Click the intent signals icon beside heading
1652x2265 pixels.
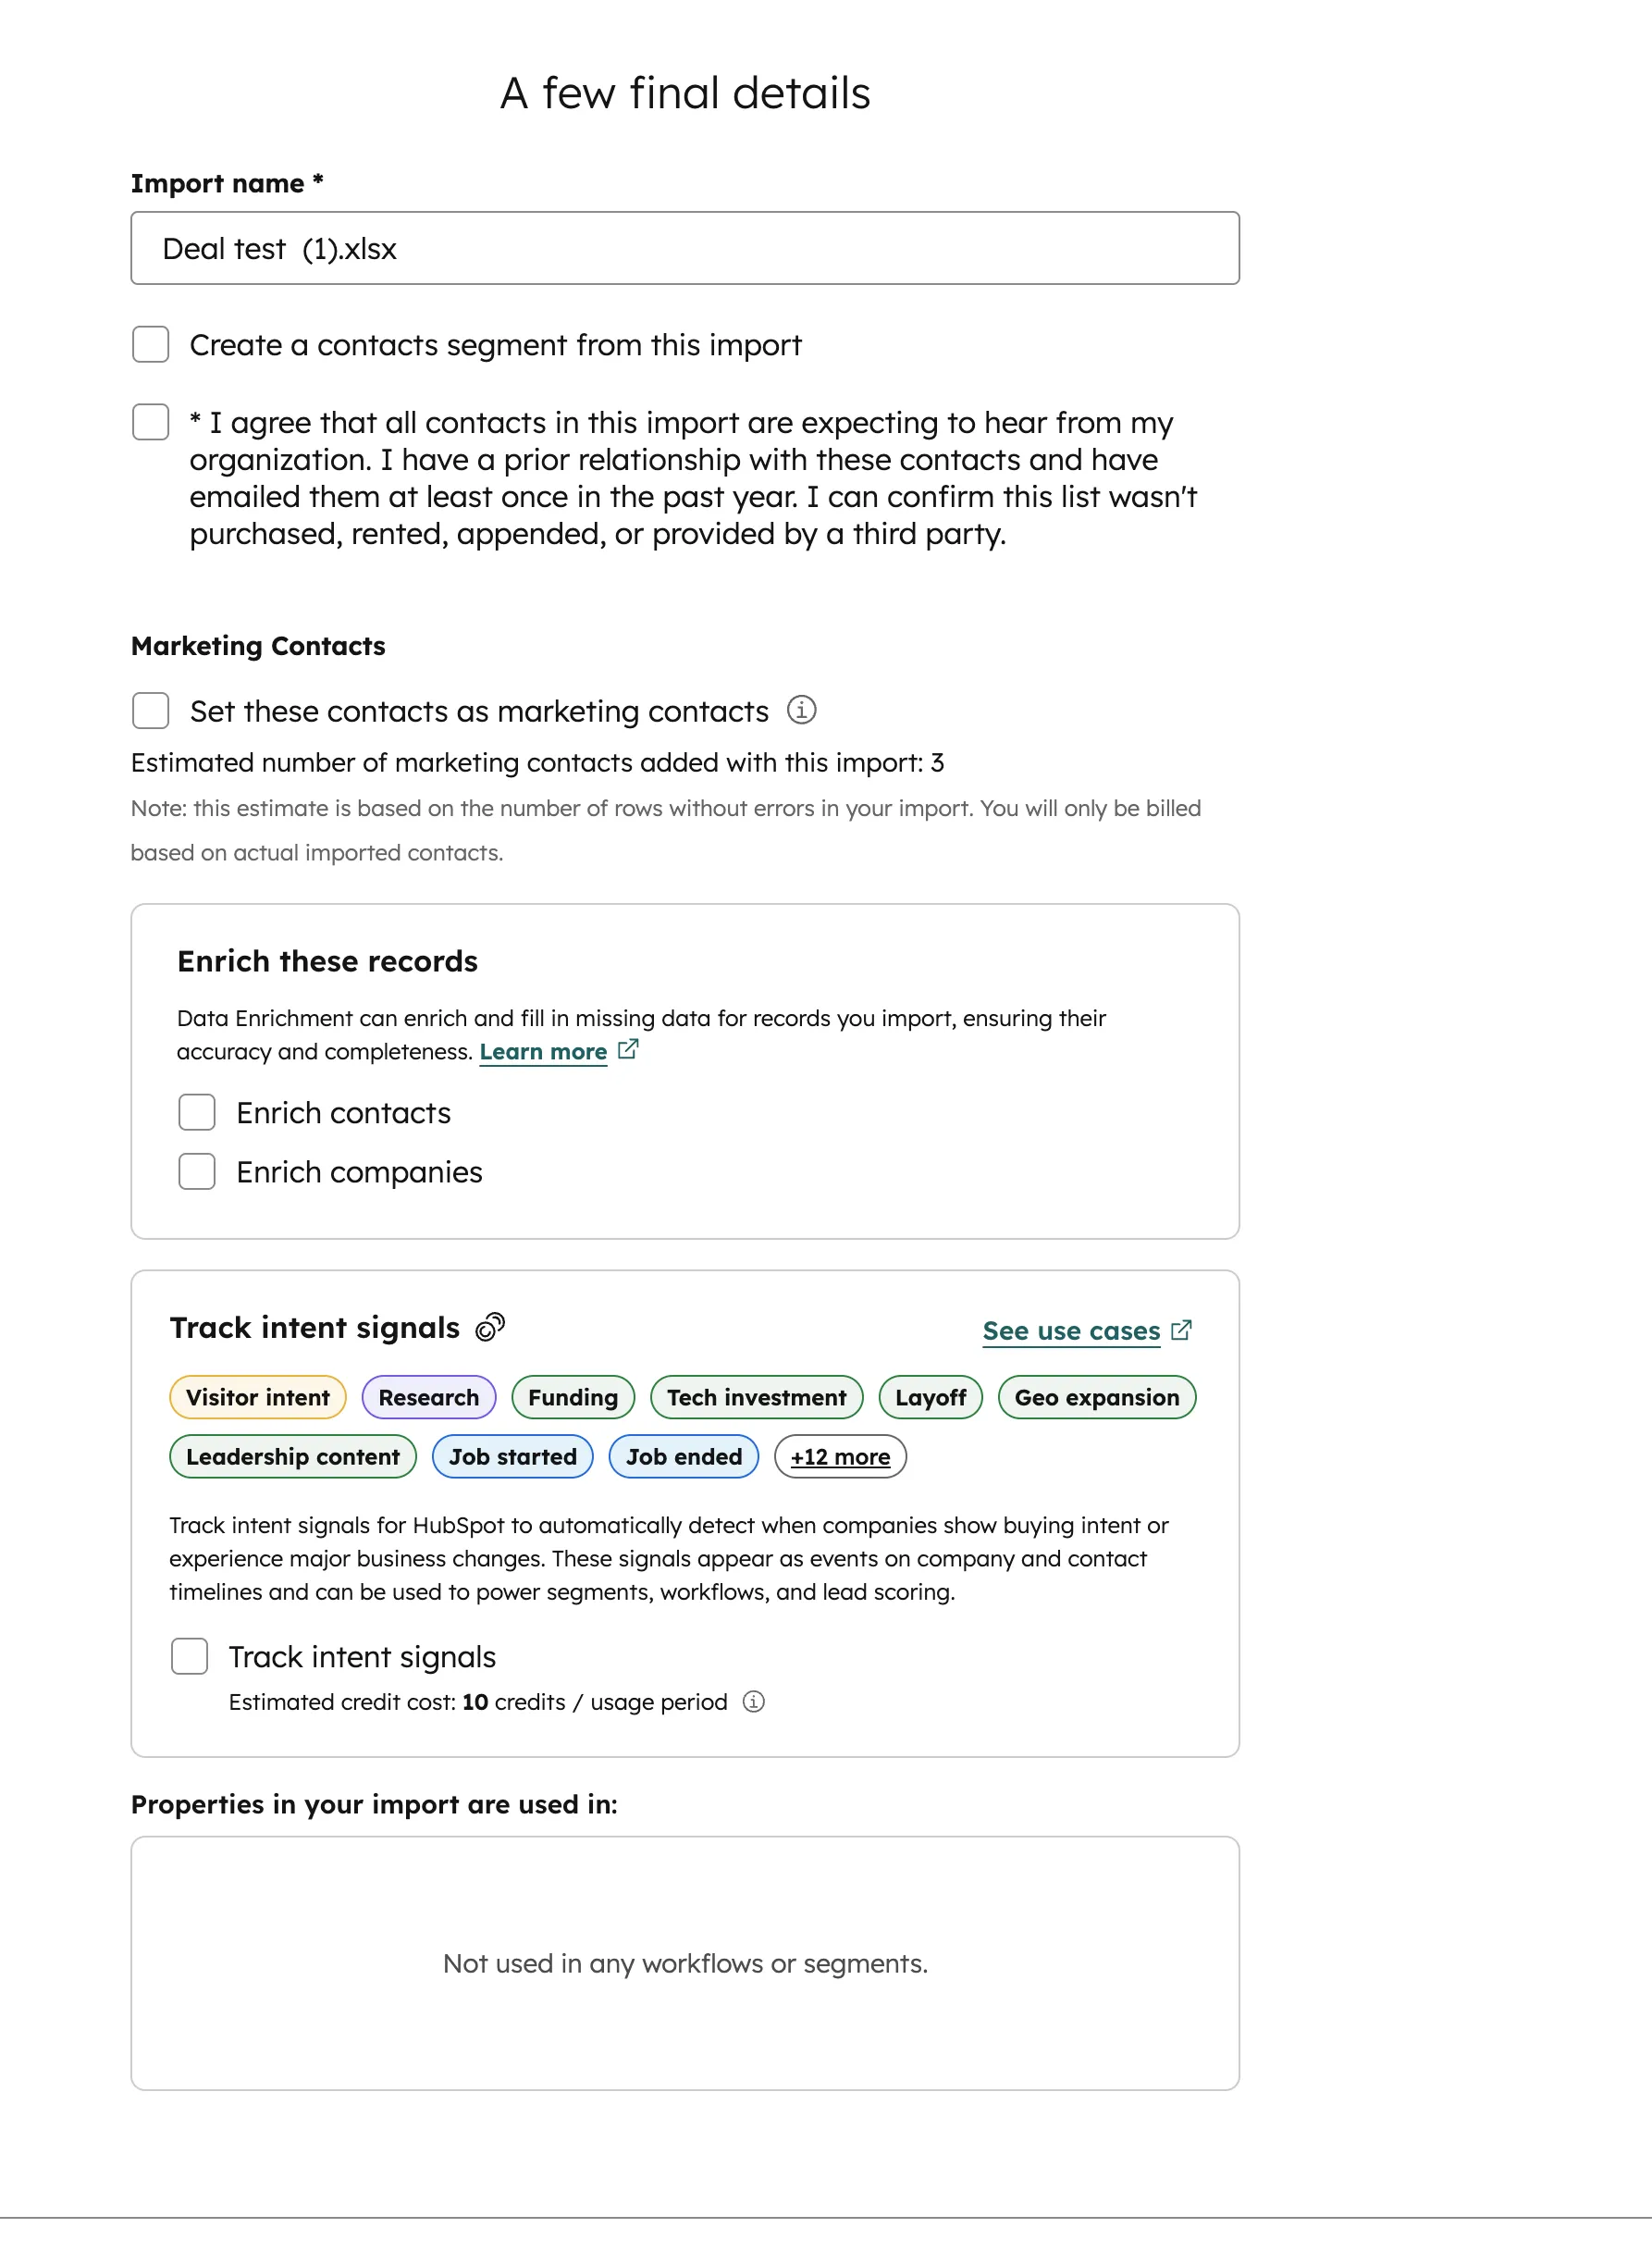point(490,1327)
